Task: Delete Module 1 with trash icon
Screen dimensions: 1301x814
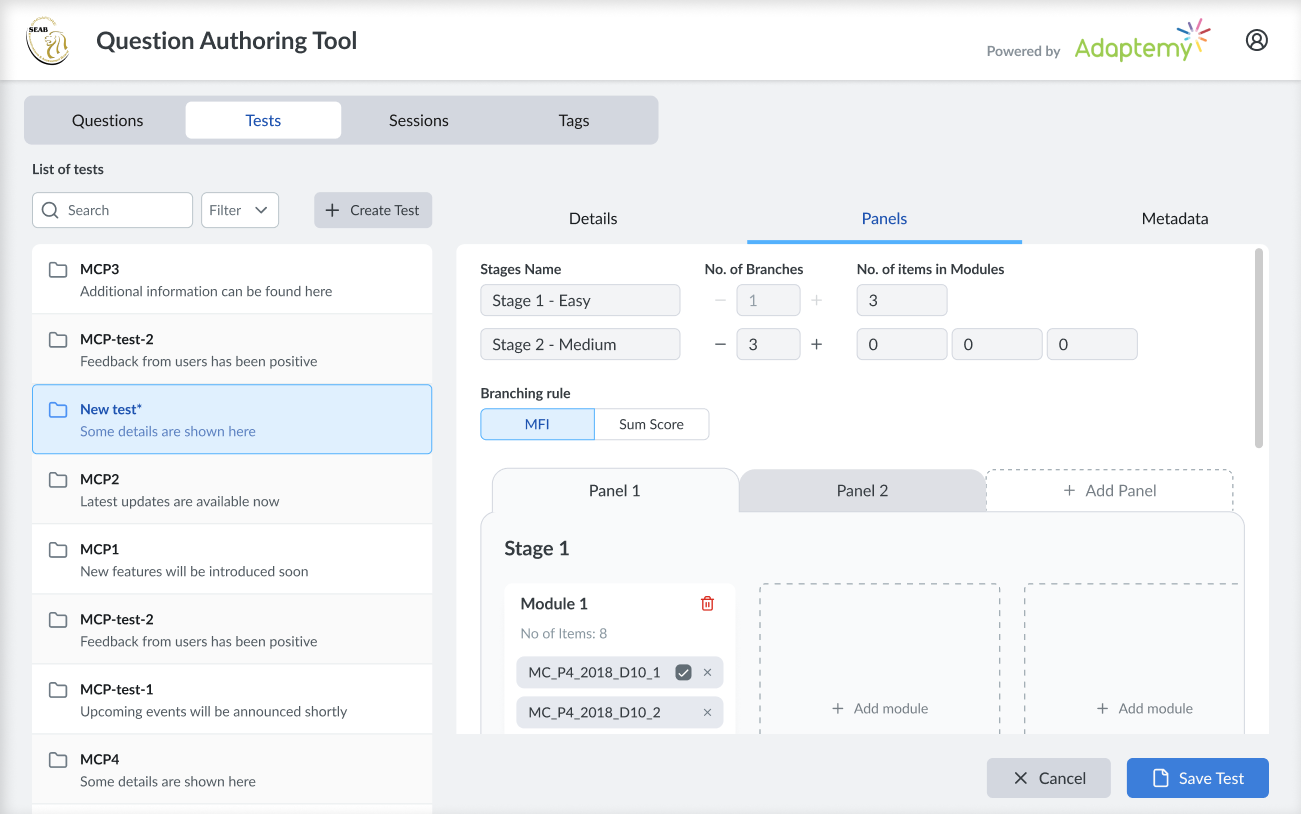Action: [707, 603]
